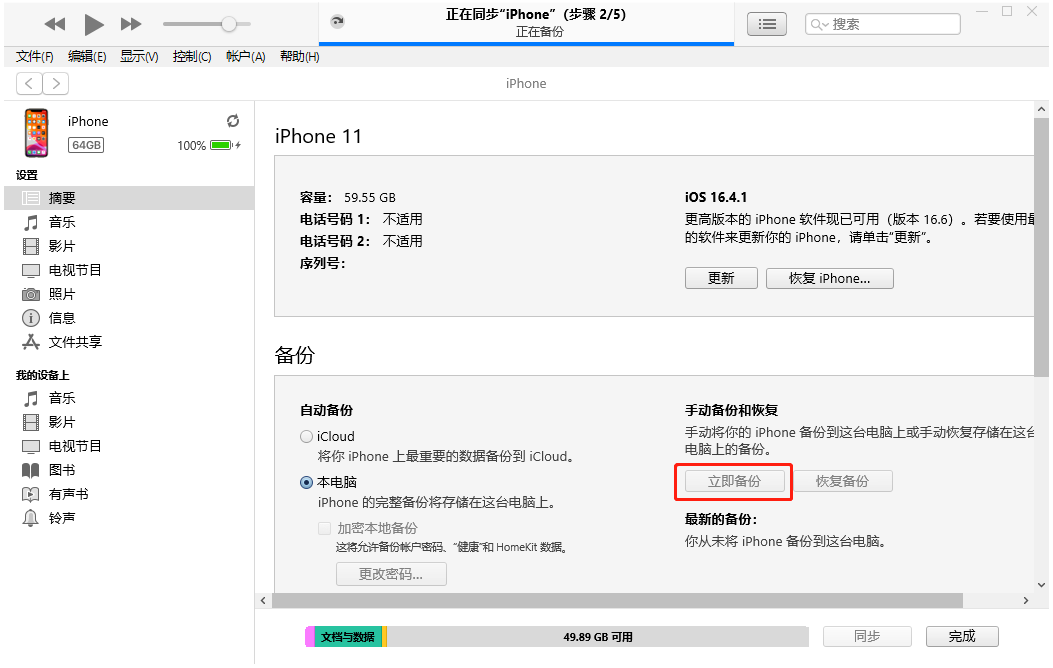Open the 文件(F) menu

(35, 57)
